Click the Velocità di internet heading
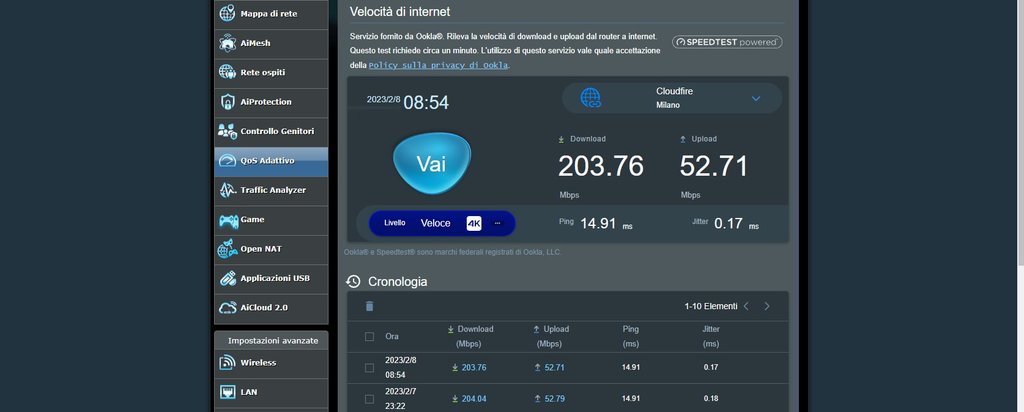The image size is (1024, 412). coord(400,12)
